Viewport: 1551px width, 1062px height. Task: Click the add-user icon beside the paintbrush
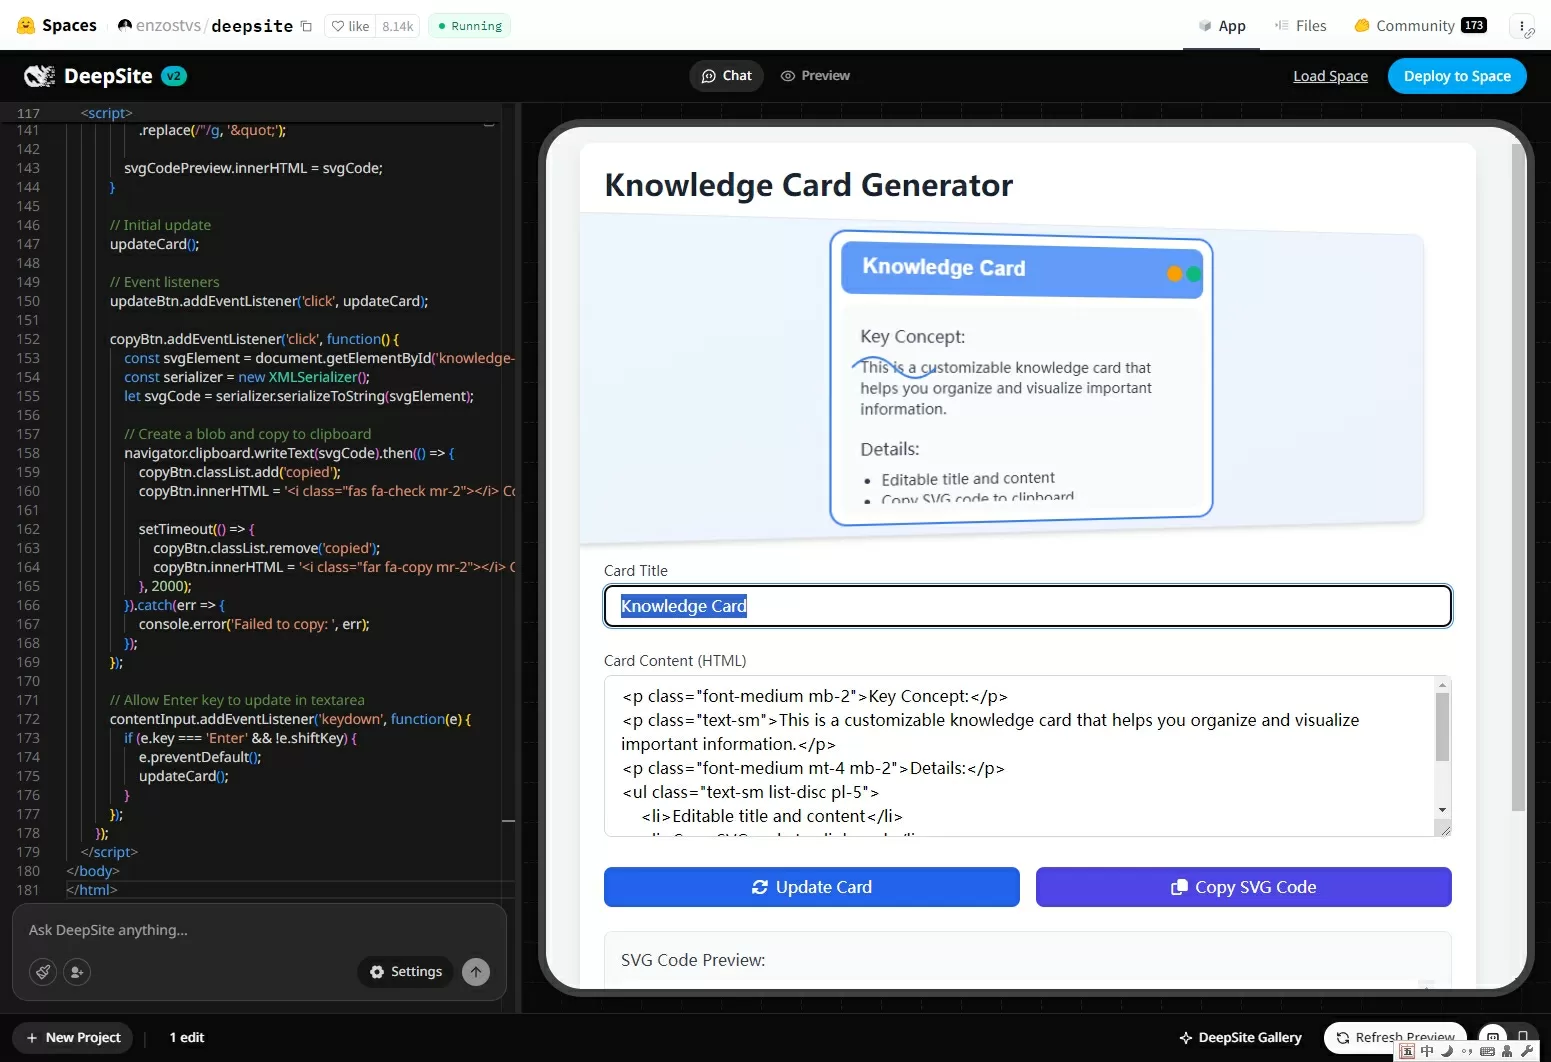(x=77, y=971)
